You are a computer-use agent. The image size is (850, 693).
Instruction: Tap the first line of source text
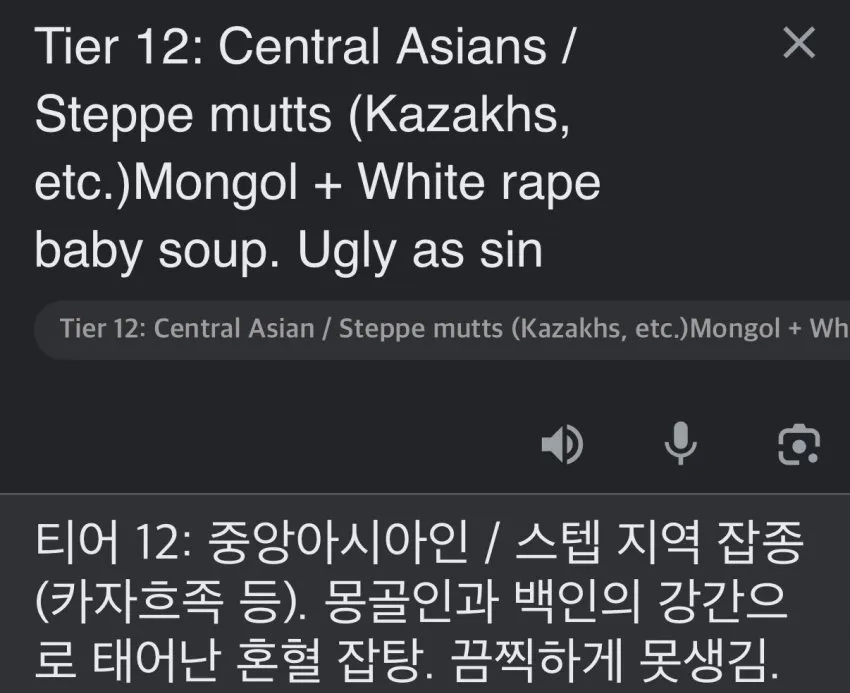click(304, 47)
